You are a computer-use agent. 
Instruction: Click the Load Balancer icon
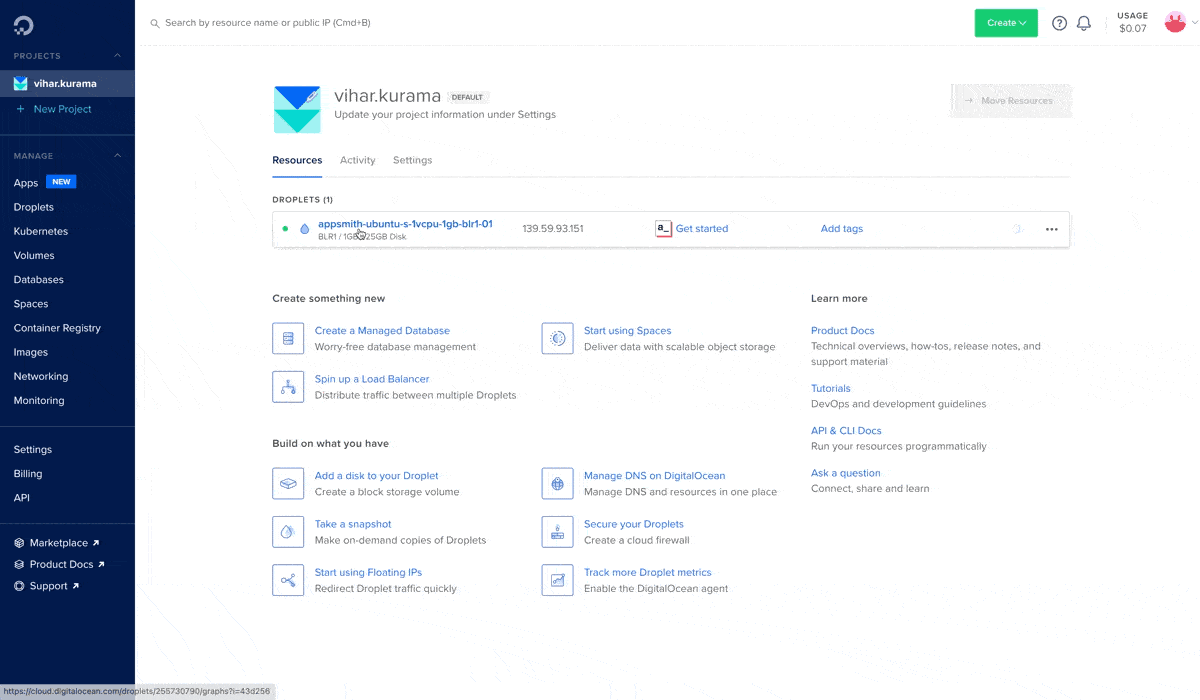(x=288, y=387)
